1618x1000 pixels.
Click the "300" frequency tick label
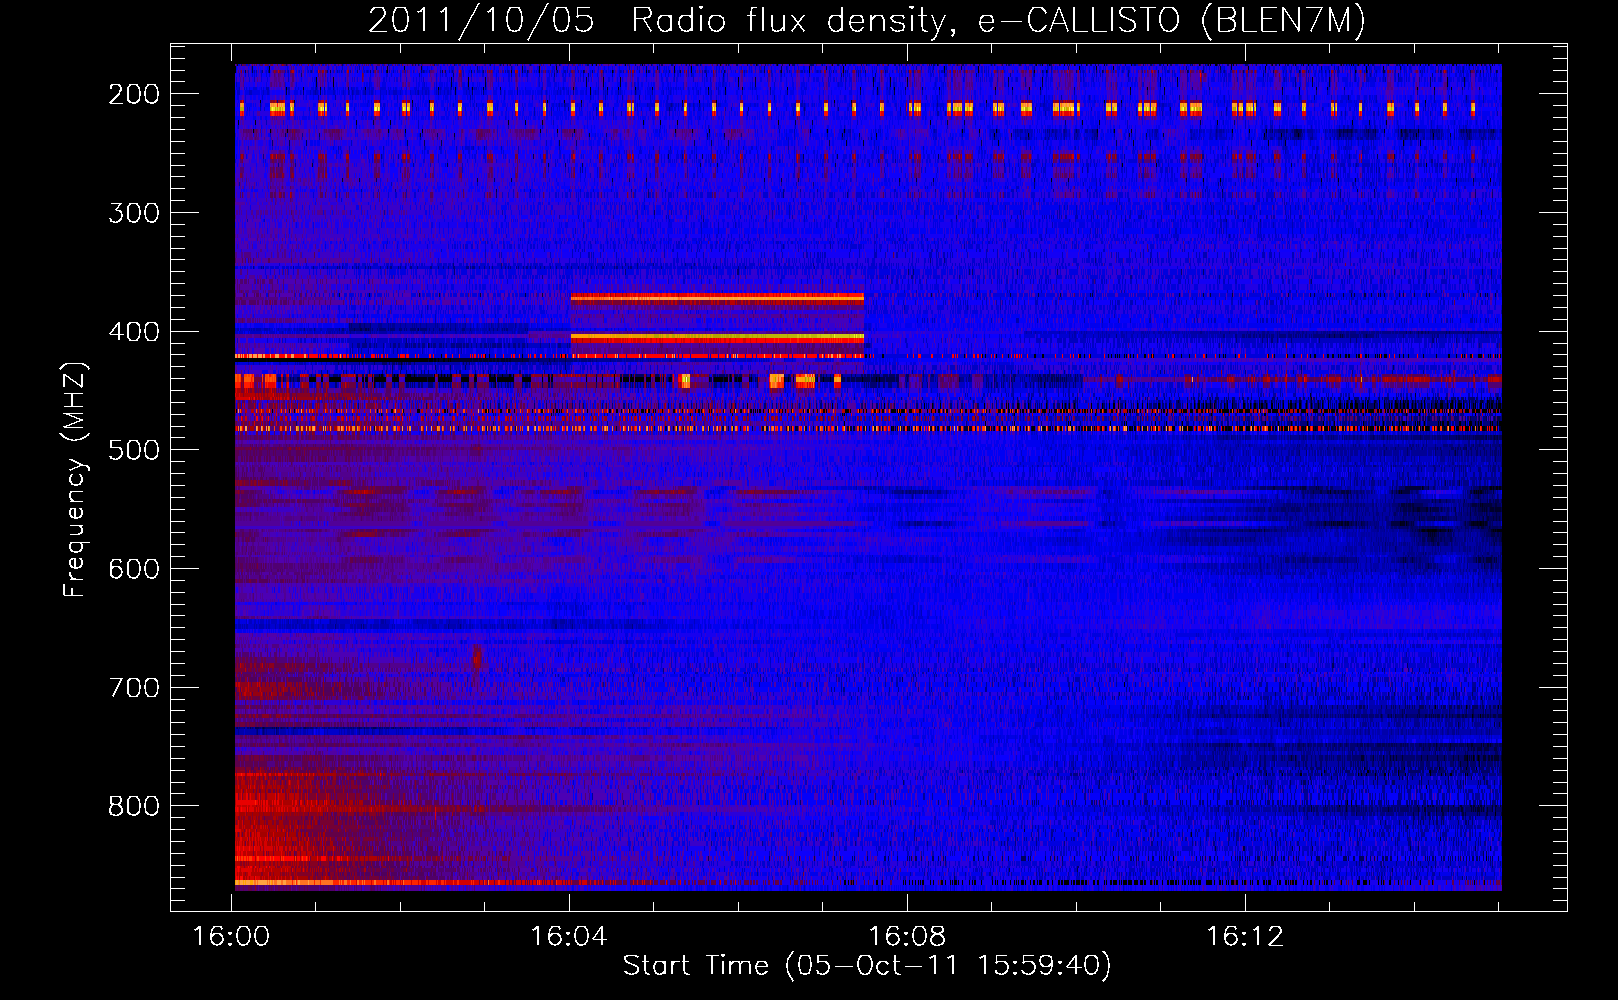click(134, 213)
